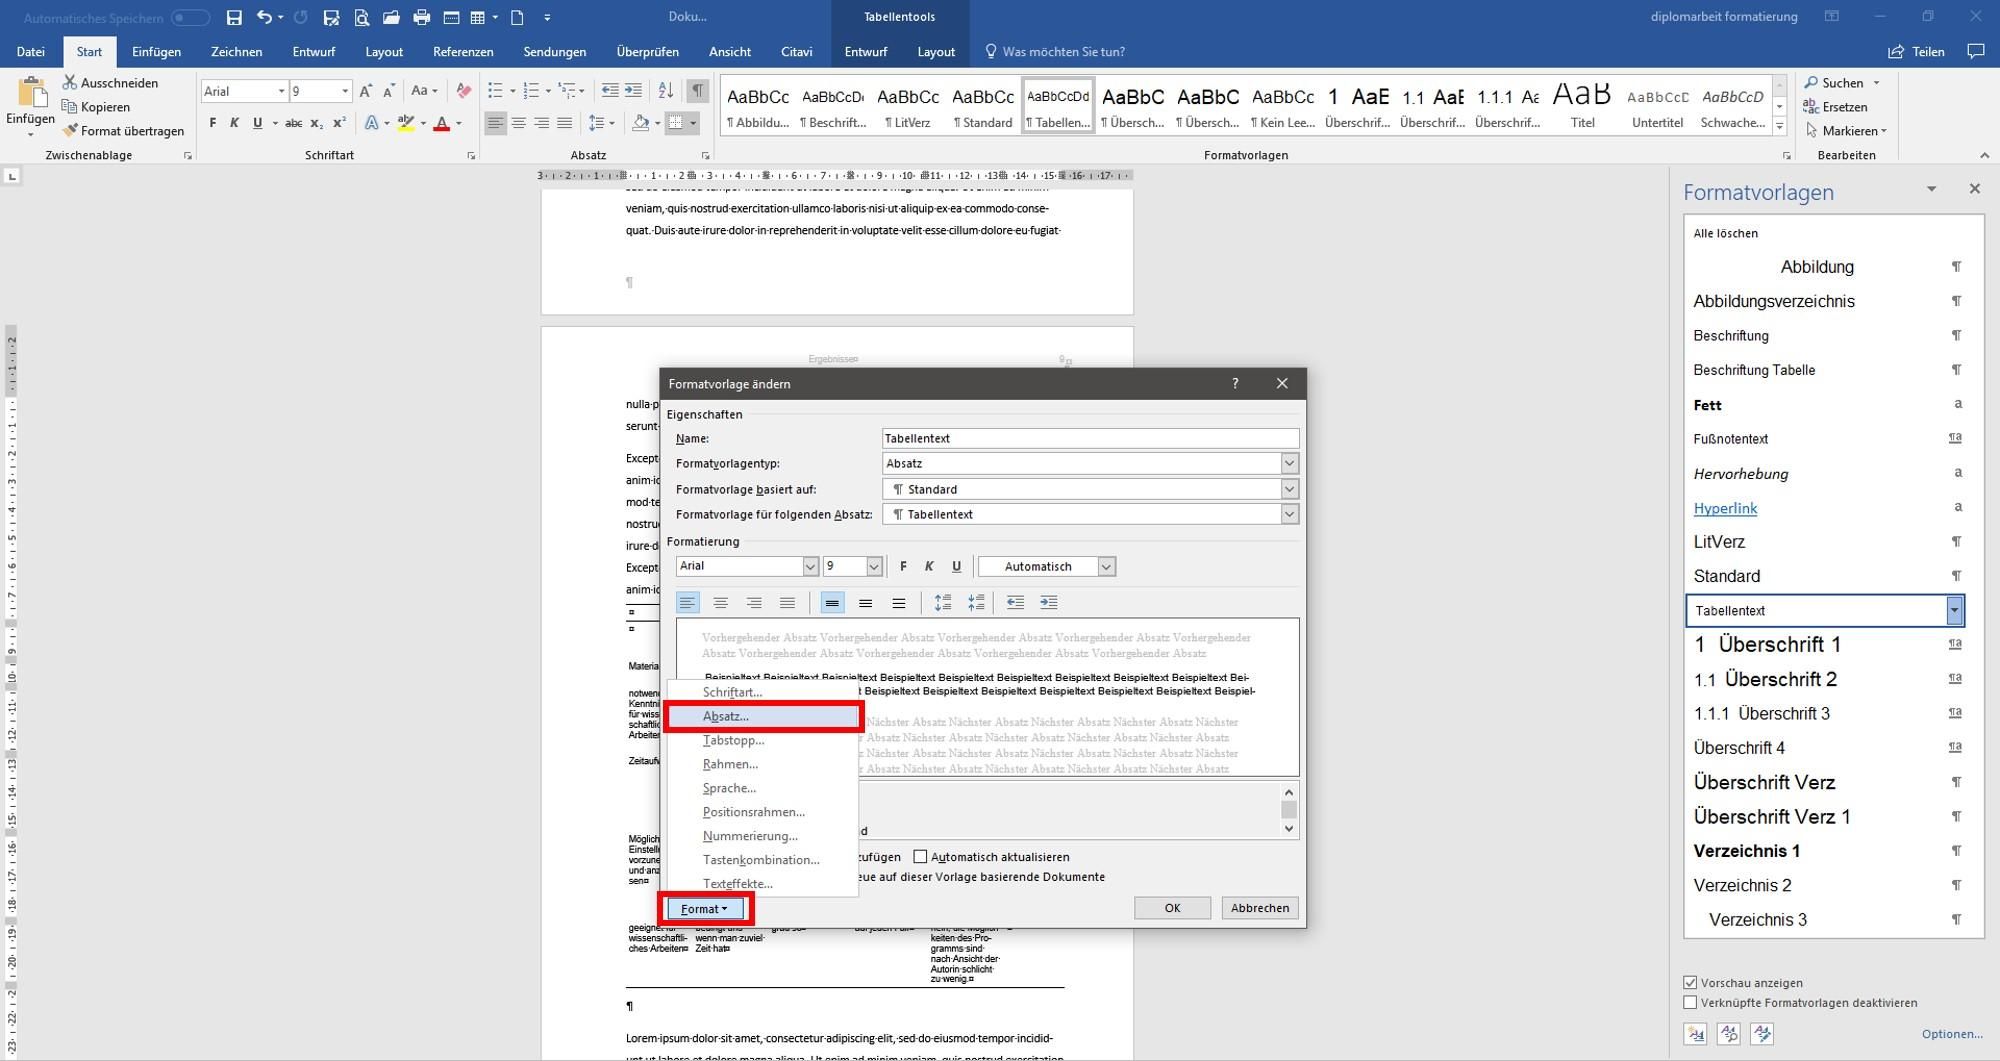Screen dimensions: 2000x1061
Task: Open Formatvorlagentyp dropdown
Action: click(x=1289, y=463)
